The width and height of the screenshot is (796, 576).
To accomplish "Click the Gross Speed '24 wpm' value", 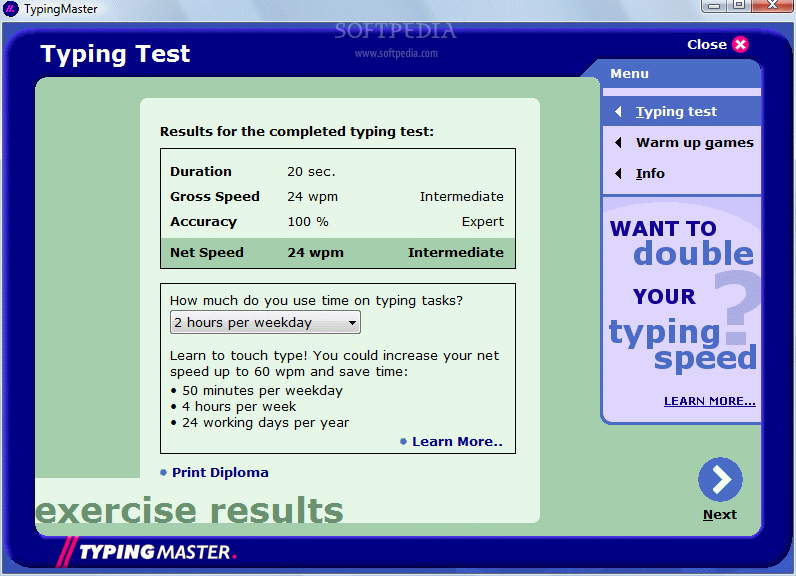I will pos(313,197).
